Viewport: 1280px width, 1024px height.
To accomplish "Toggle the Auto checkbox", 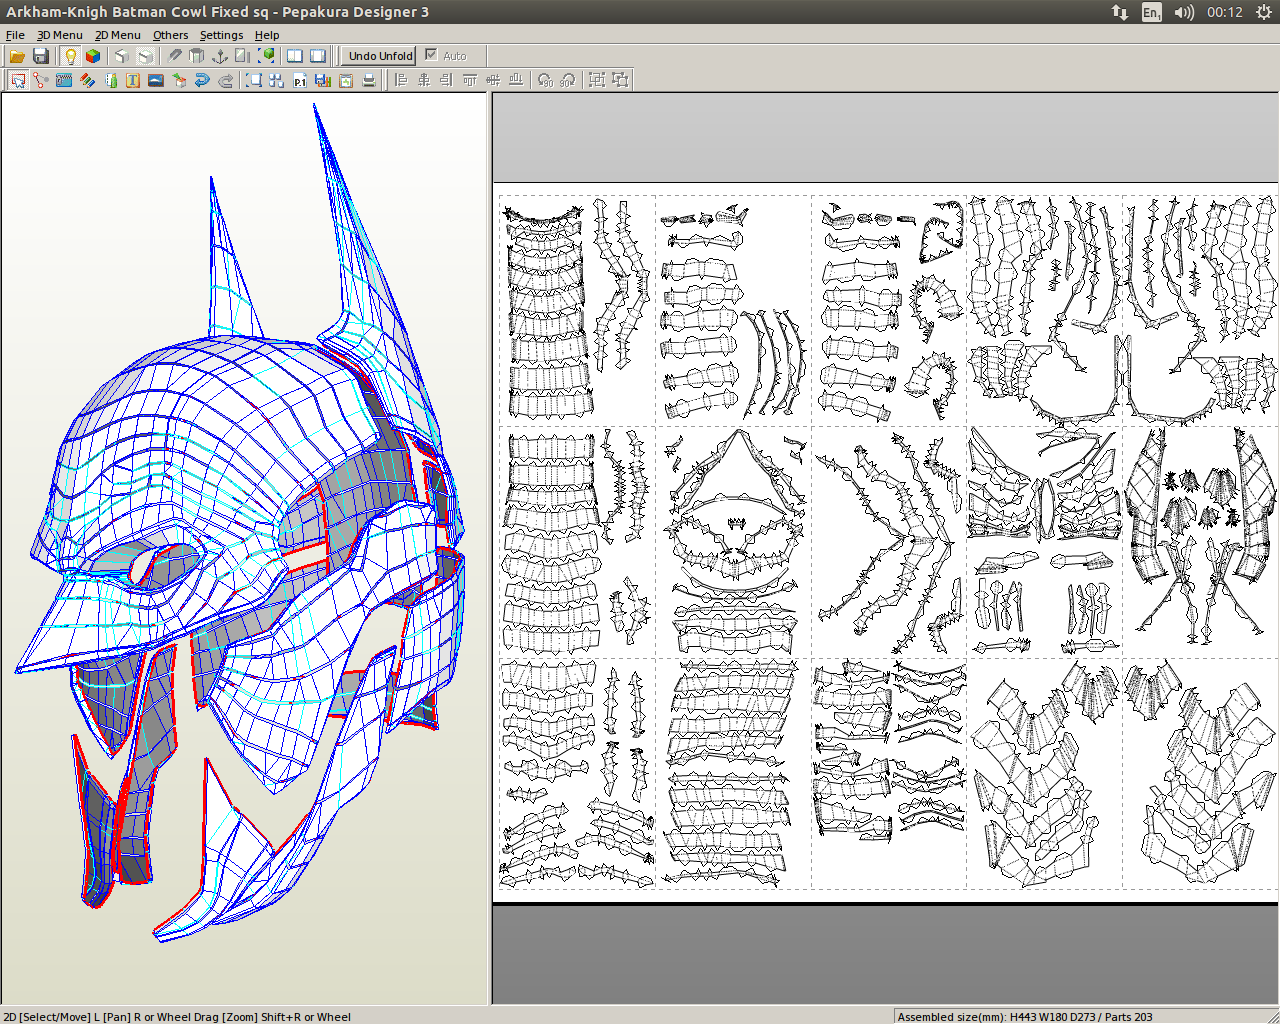I will [431, 55].
